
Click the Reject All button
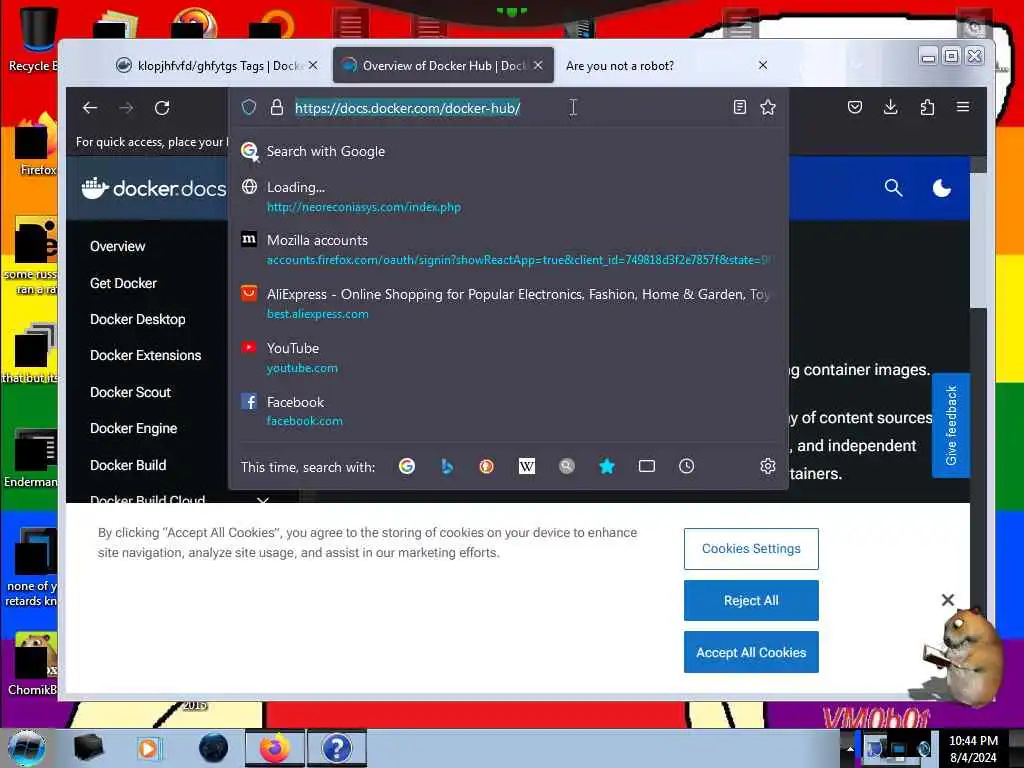(751, 600)
